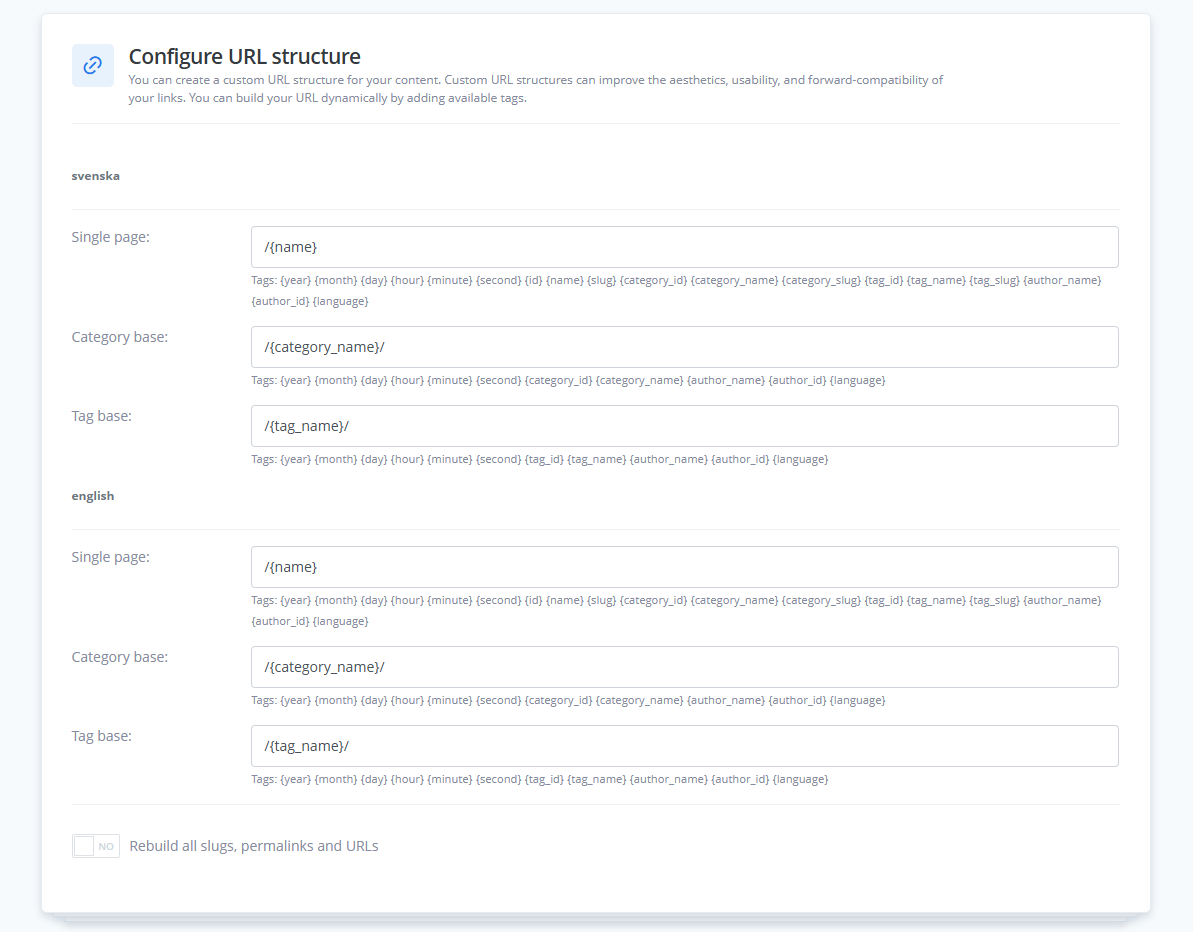Click the tags hint under svenska Tag base
The height and width of the screenshot is (932, 1193).
[540, 460]
